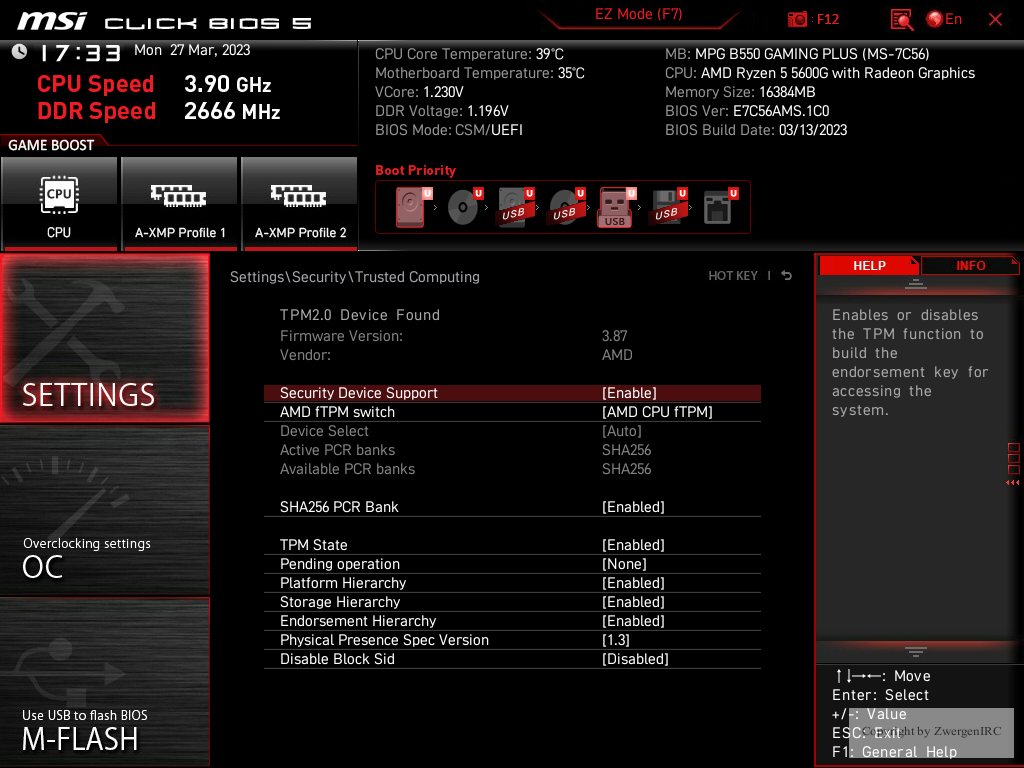
Task: Open the Security Device Support value dropdown
Action: (629, 393)
